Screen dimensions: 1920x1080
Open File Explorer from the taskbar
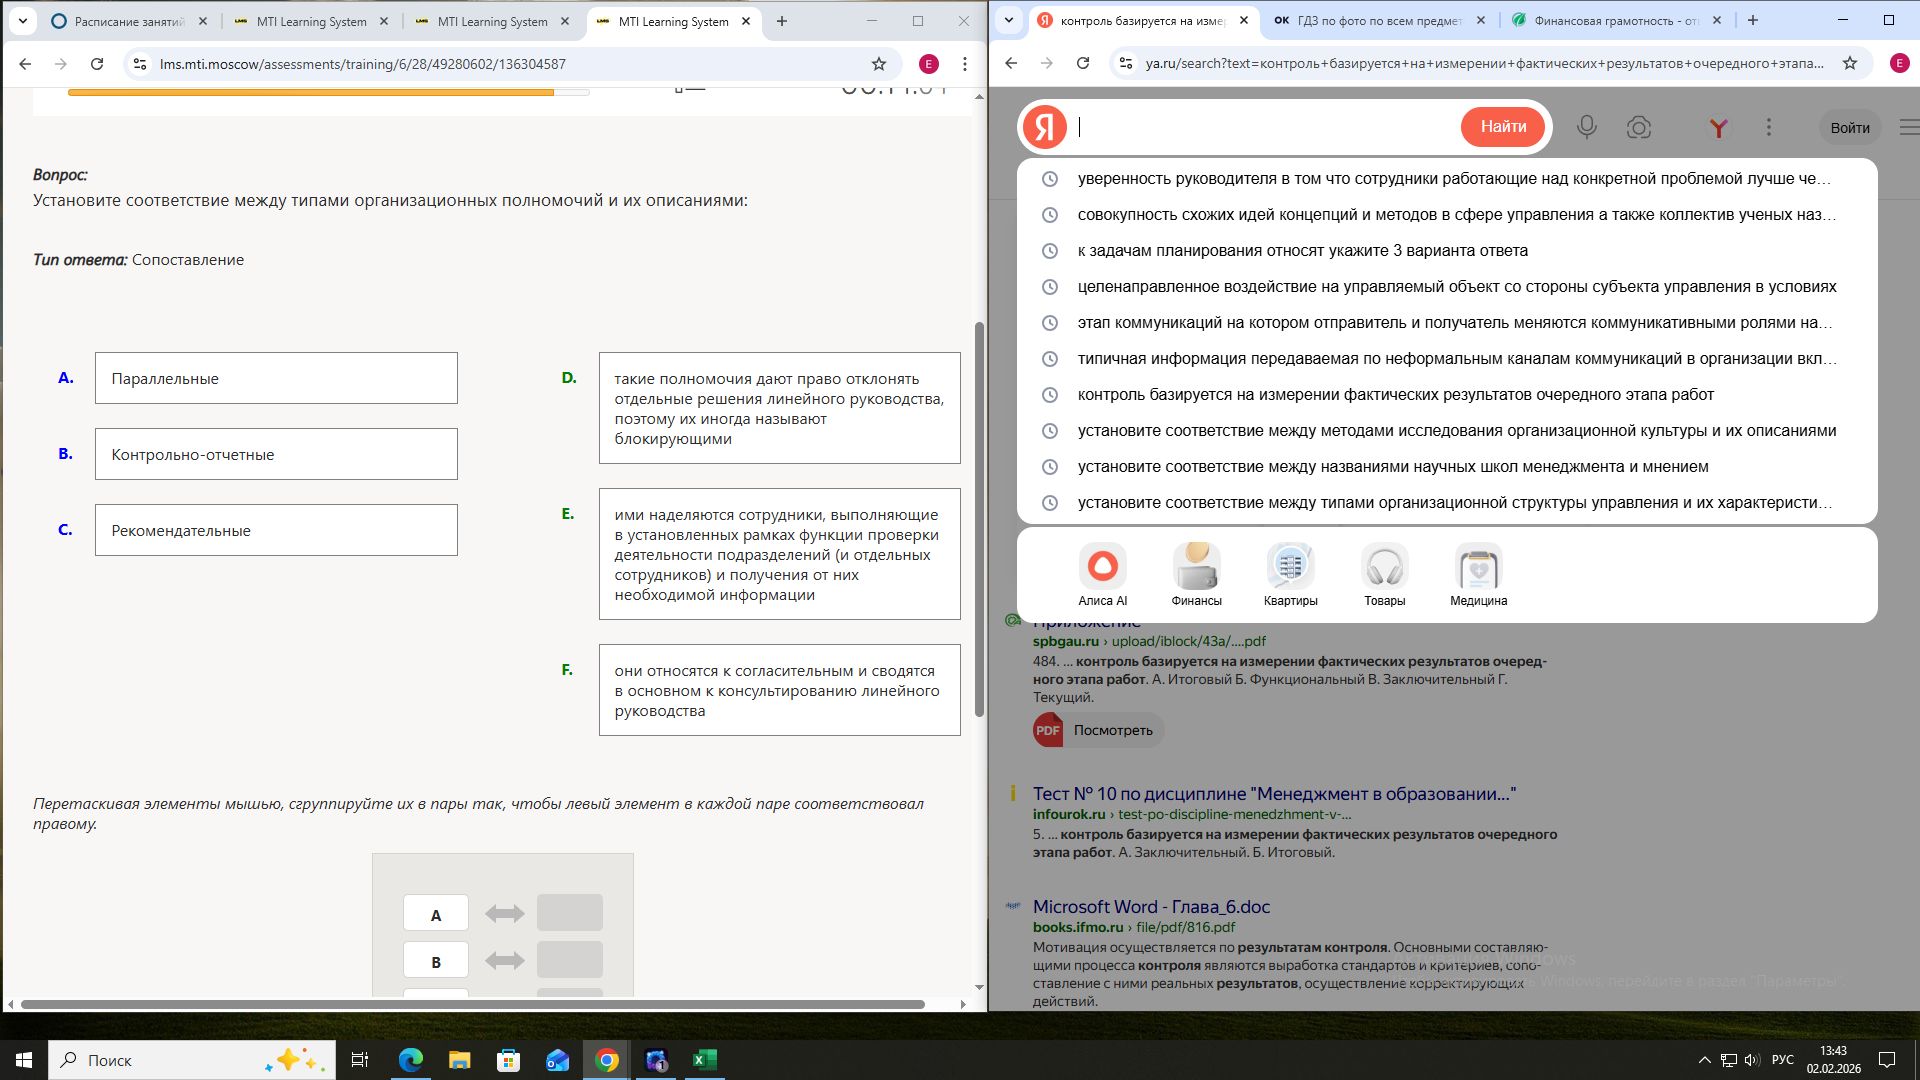tap(459, 1060)
